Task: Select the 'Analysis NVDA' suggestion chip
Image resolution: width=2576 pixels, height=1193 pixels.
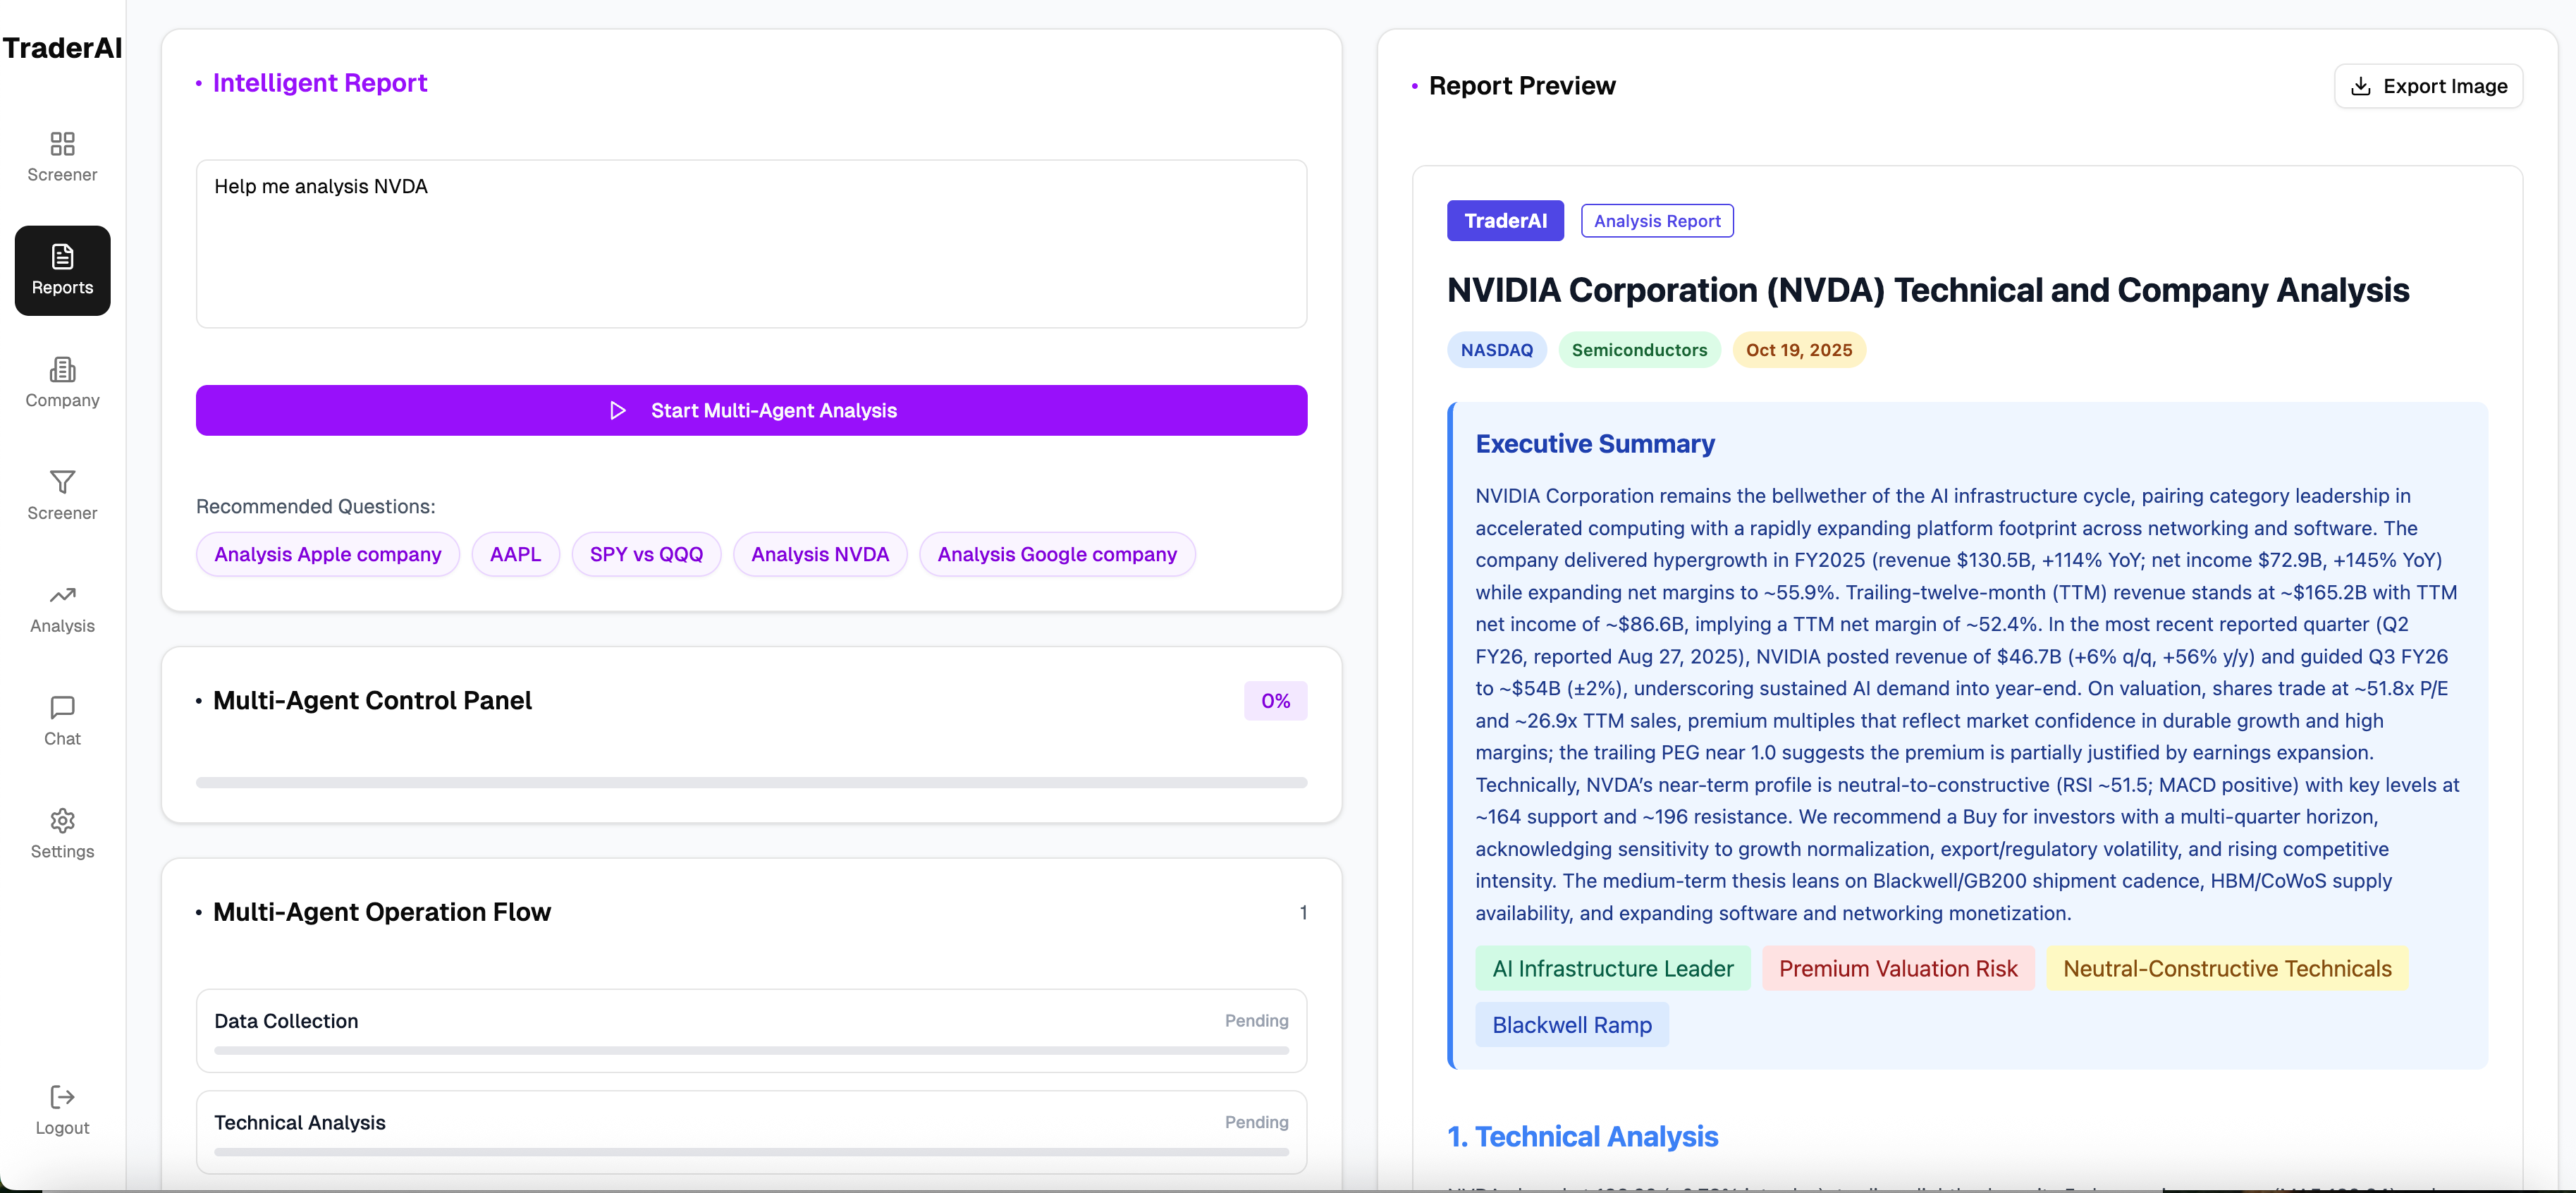Action: (819, 554)
